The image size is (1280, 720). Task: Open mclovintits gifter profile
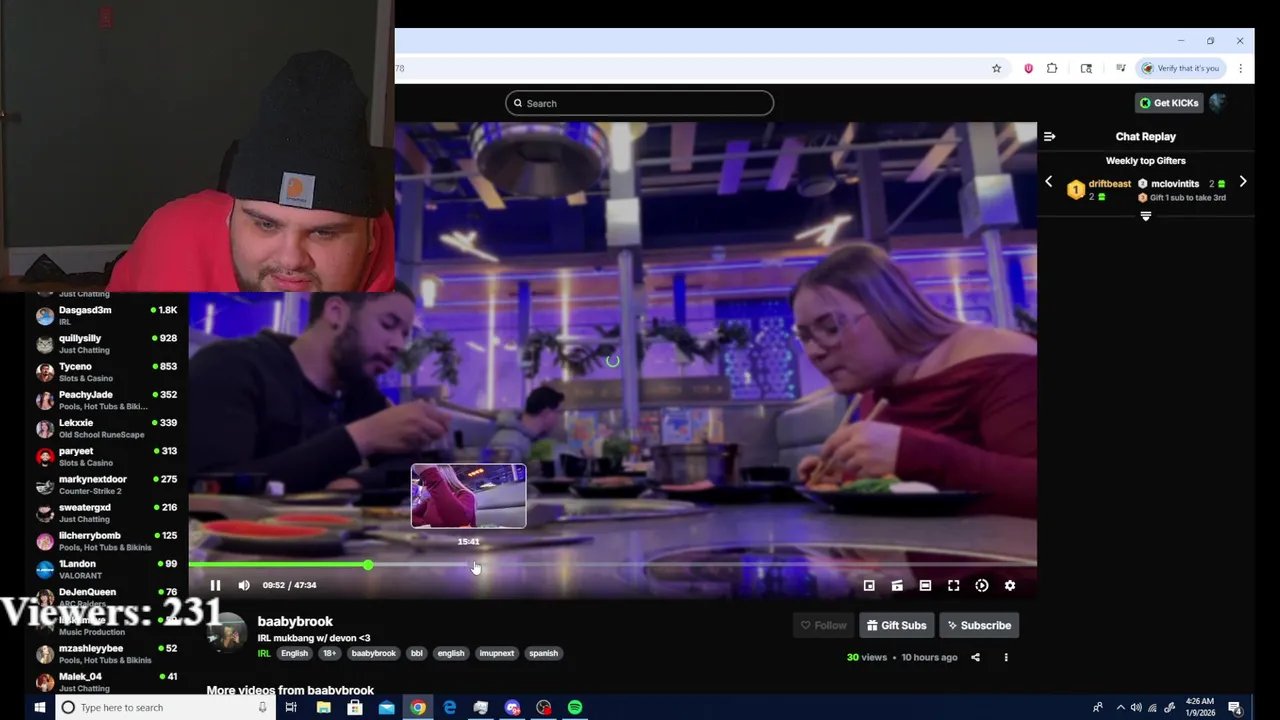point(1174,184)
